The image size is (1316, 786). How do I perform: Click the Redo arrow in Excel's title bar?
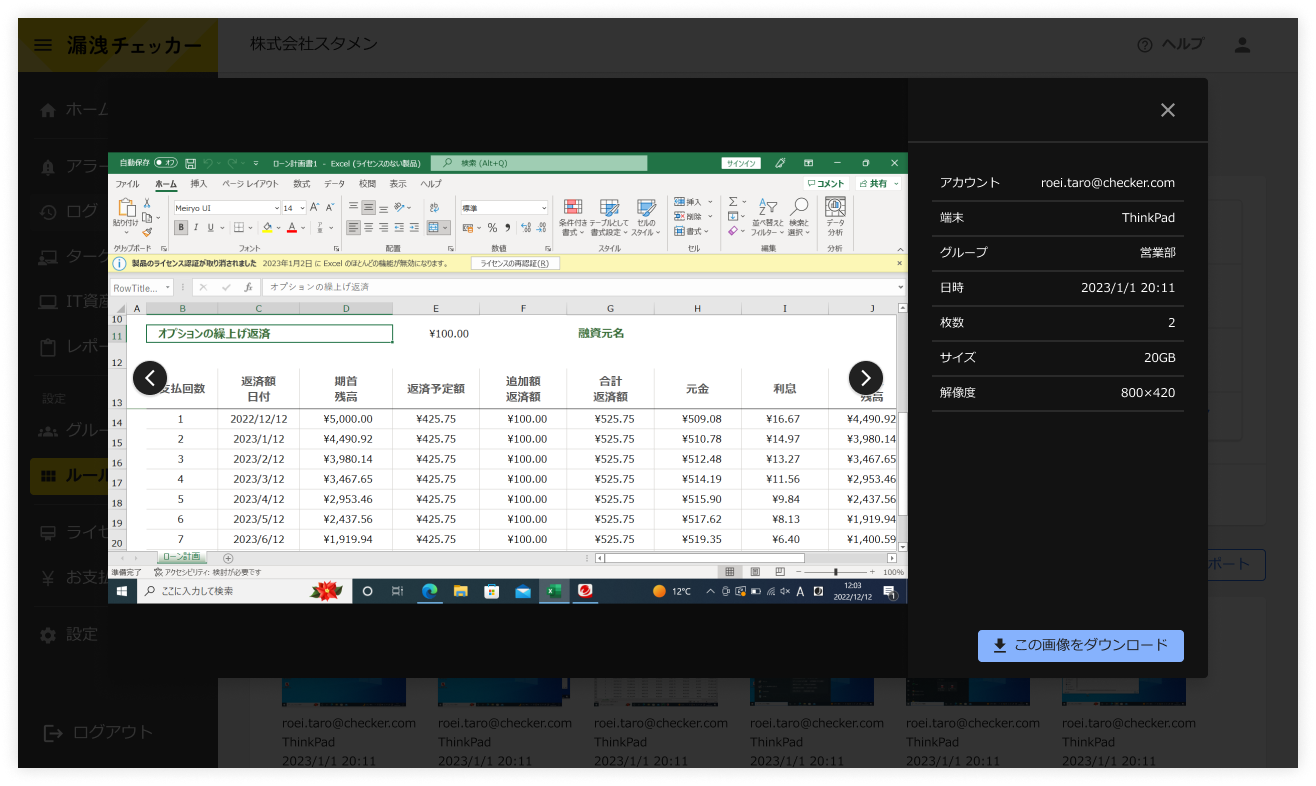pos(232,163)
